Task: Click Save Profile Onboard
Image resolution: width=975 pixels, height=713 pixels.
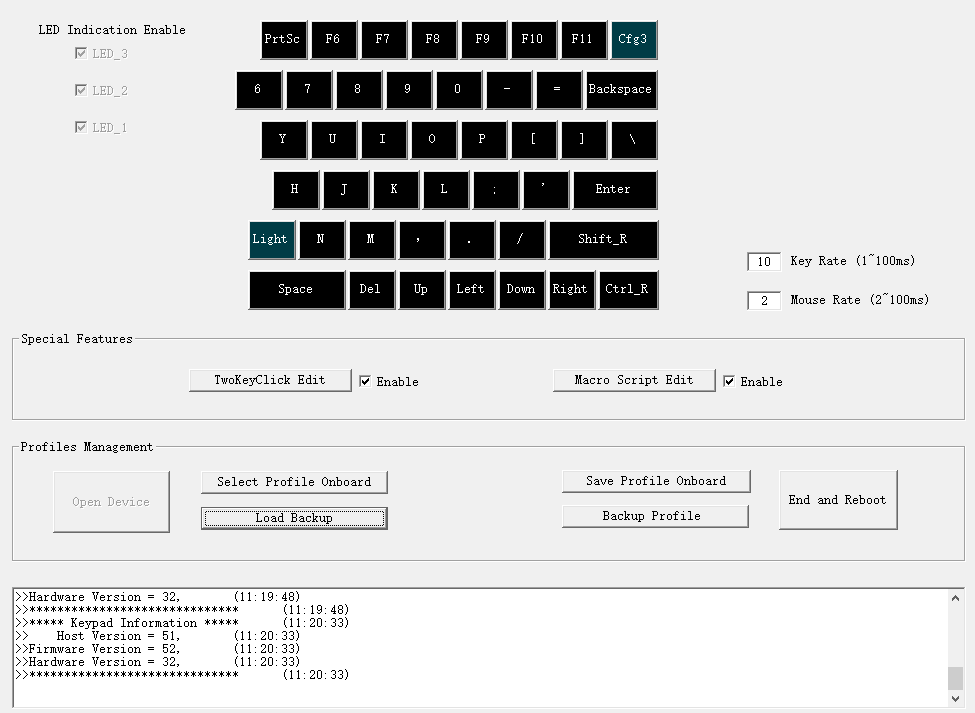Action: click(656, 481)
